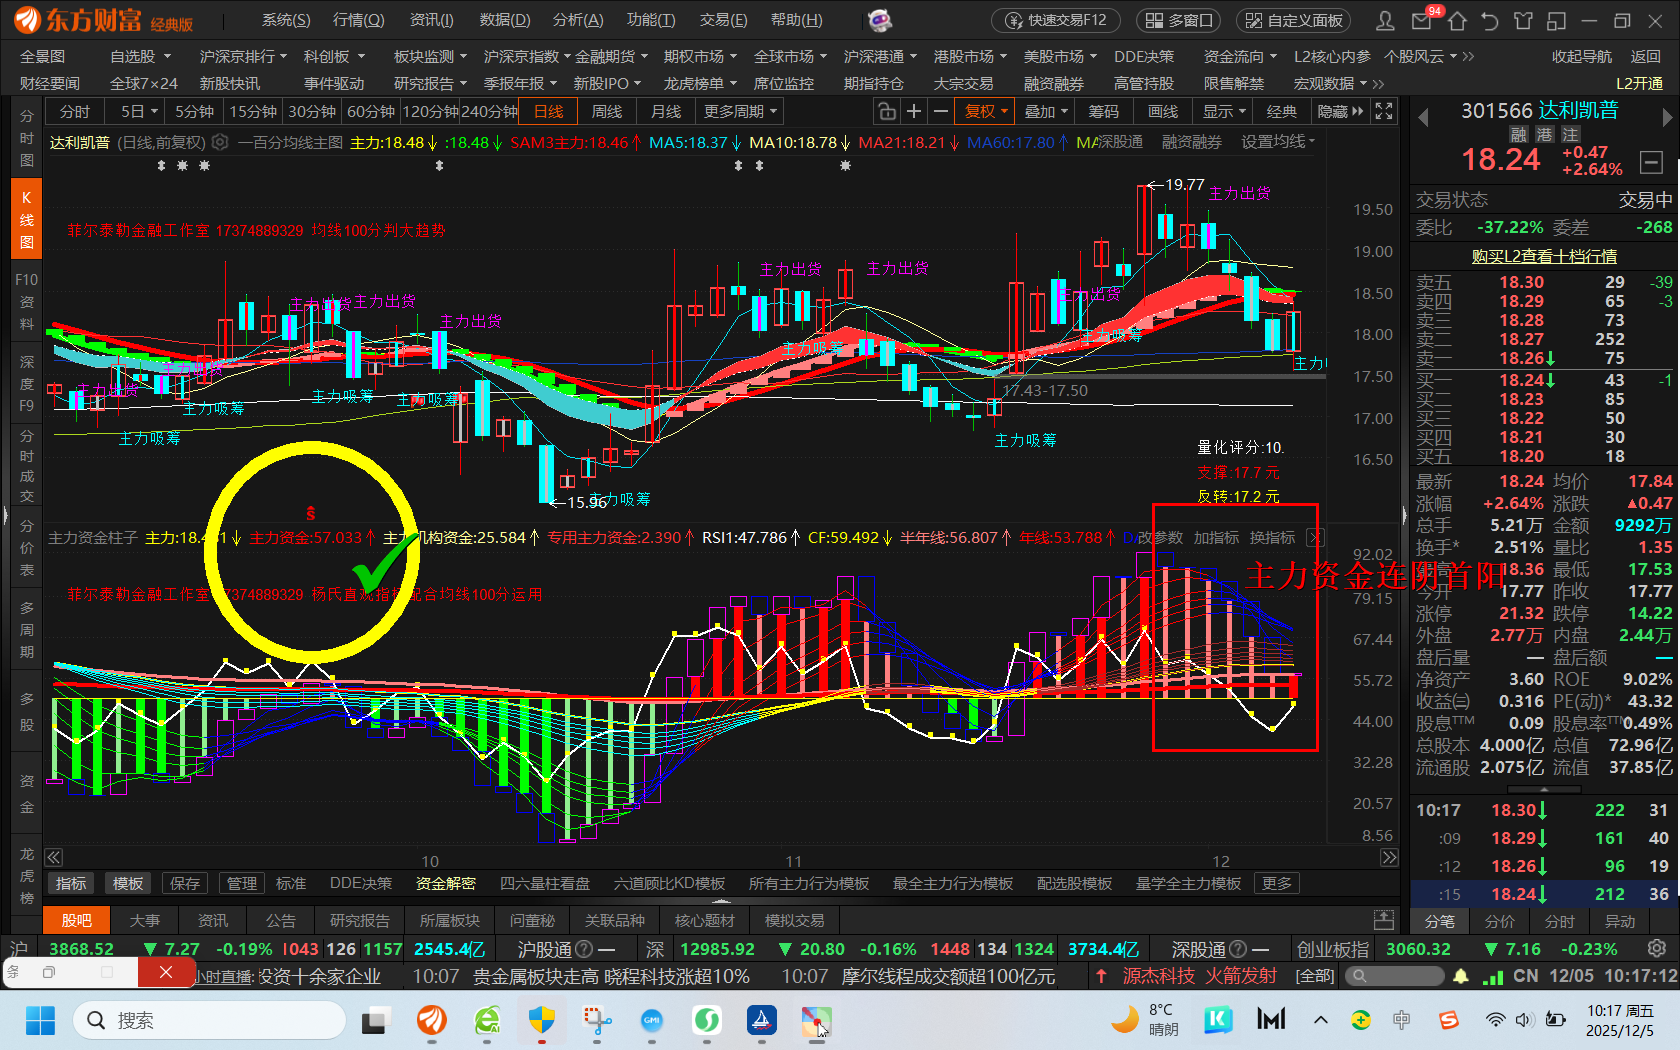Click the 自定义面板 button
Screen dimensions: 1680x1050
click(1294, 20)
